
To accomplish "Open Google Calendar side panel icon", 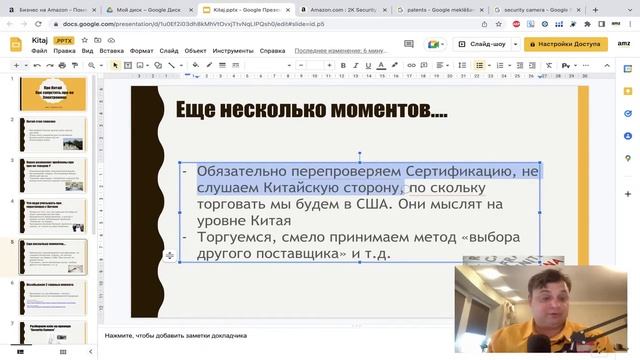I will tap(628, 69).
